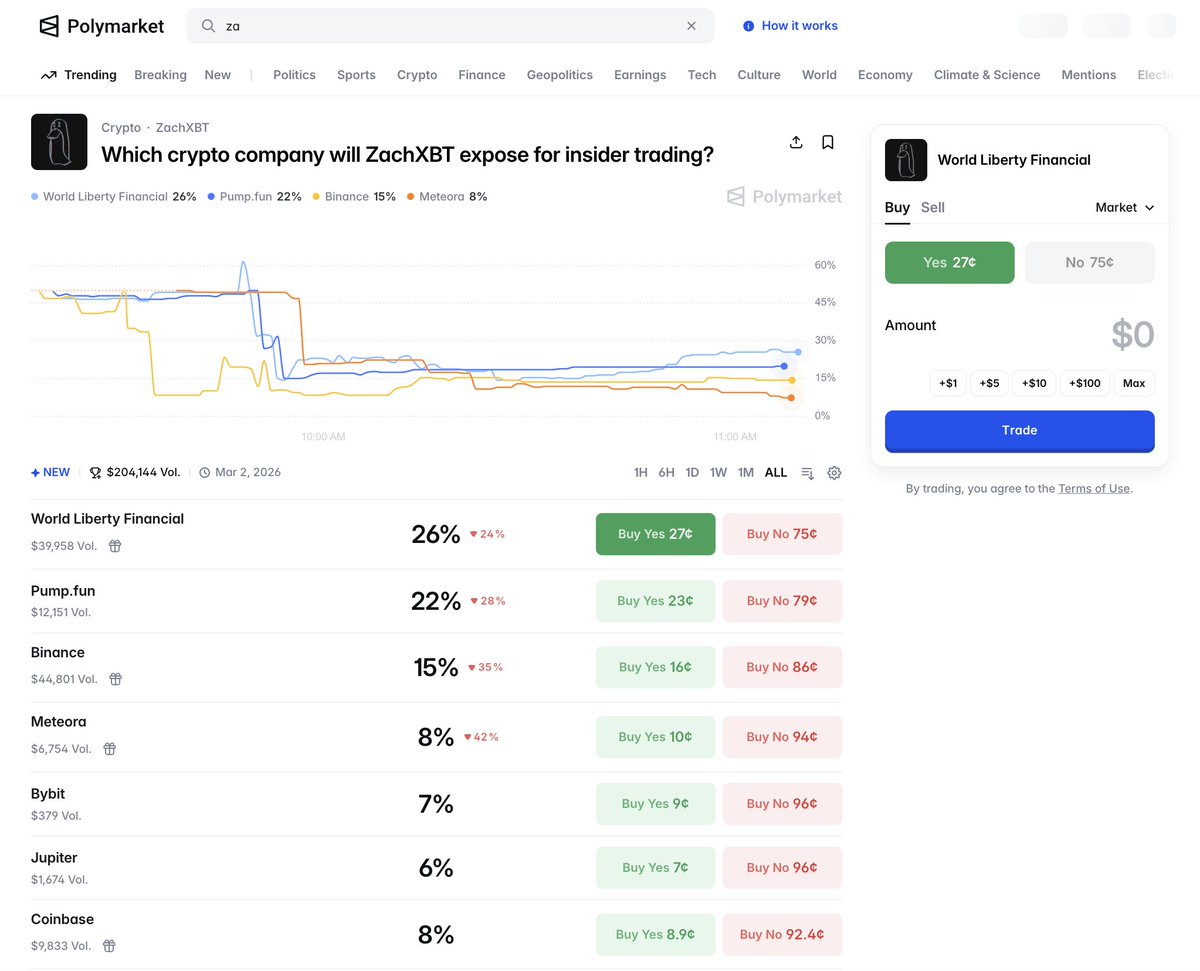Set chart range to 6H
The image size is (1200, 971).
click(666, 473)
